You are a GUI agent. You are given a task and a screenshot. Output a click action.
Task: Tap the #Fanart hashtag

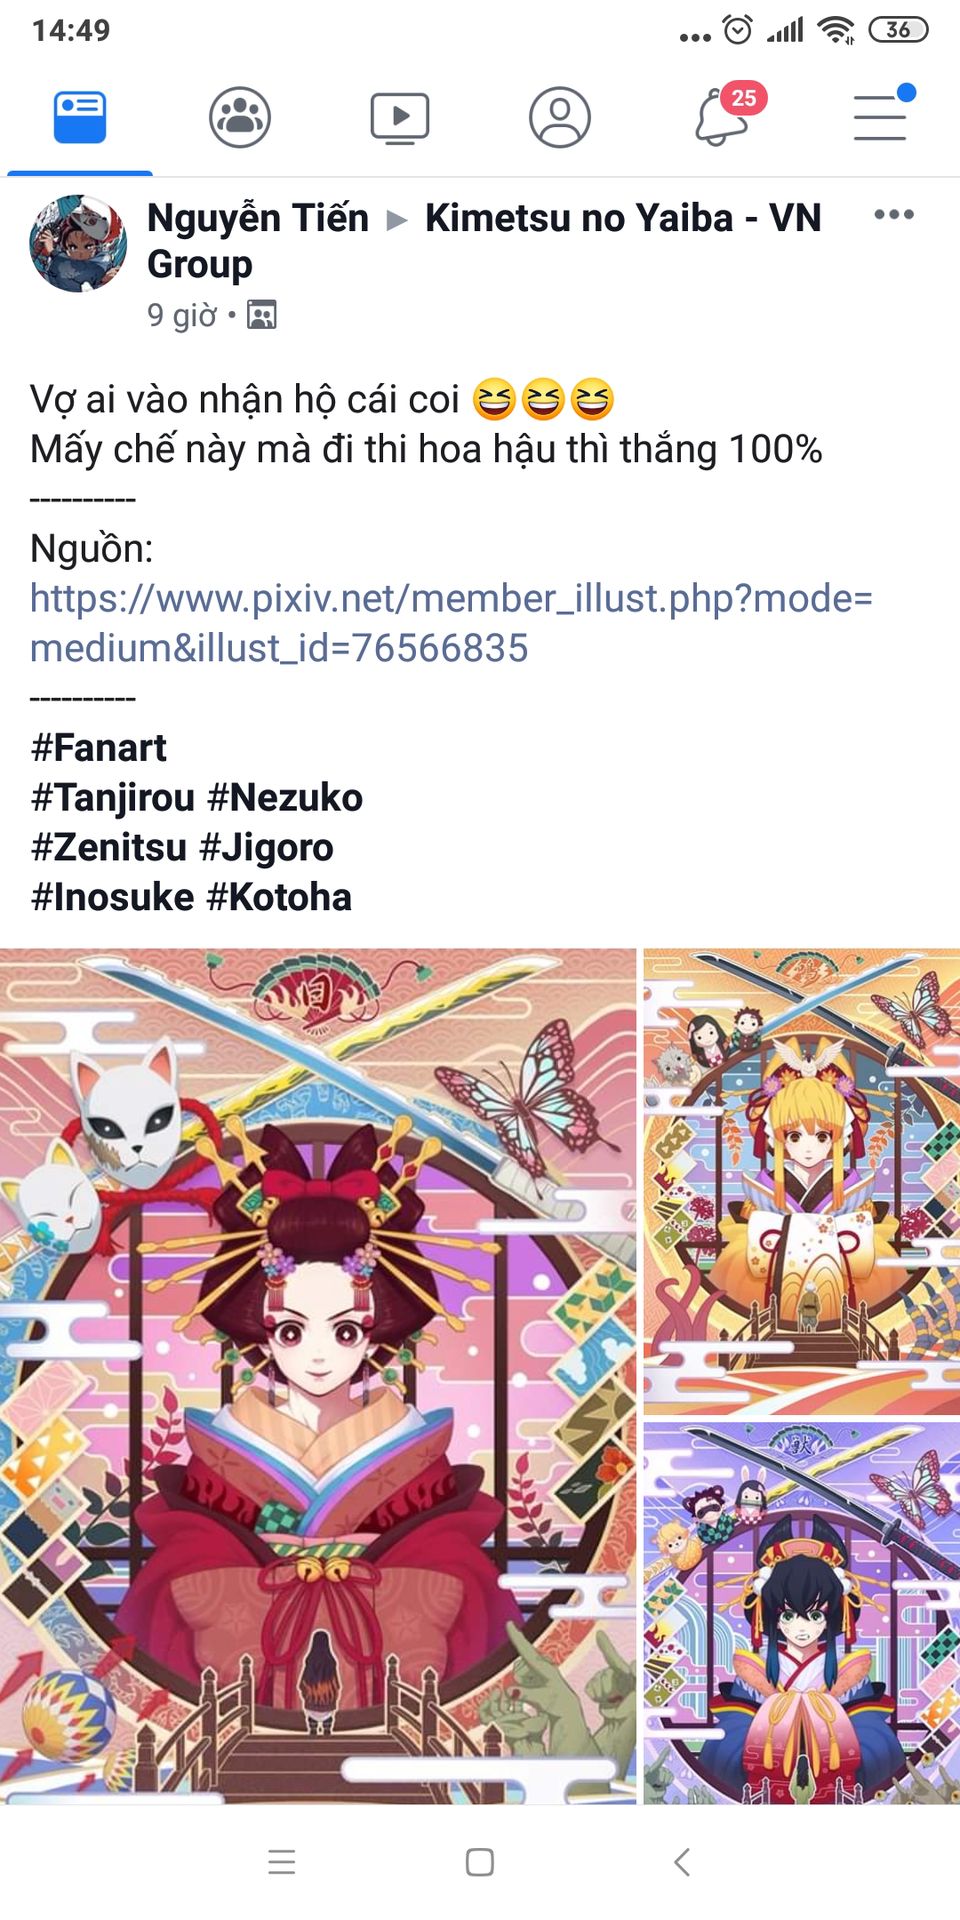point(99,748)
